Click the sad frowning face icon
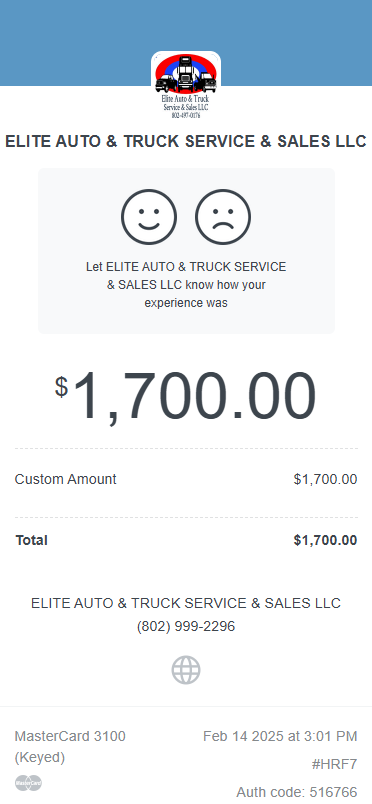372x804 pixels. [x=223, y=217]
